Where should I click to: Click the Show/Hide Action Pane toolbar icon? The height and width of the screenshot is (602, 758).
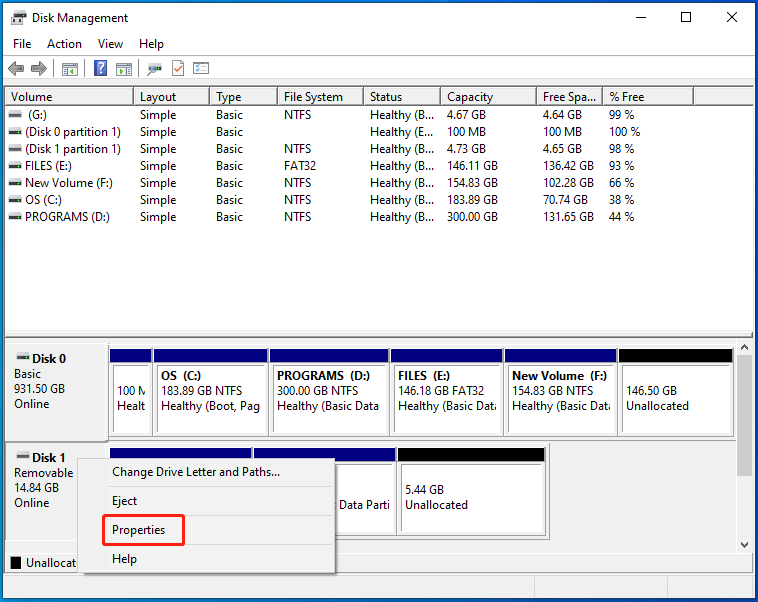coord(124,69)
